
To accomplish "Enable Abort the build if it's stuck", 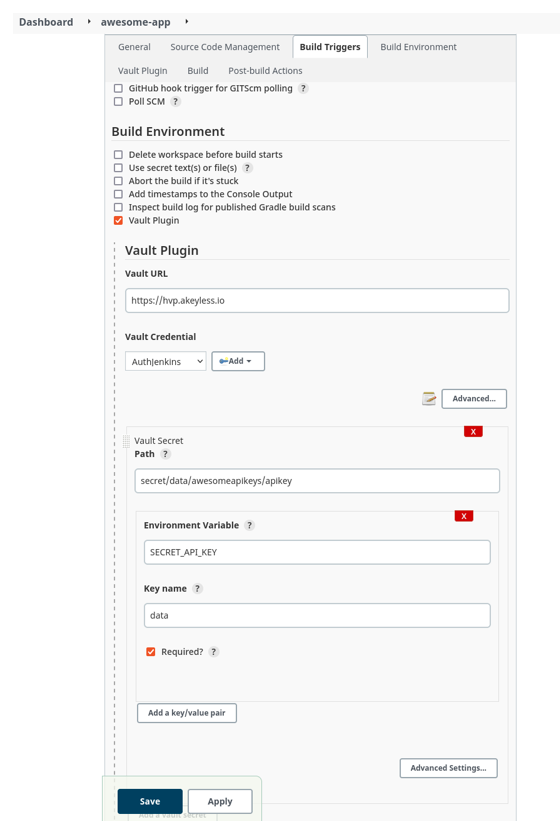I will (118, 181).
